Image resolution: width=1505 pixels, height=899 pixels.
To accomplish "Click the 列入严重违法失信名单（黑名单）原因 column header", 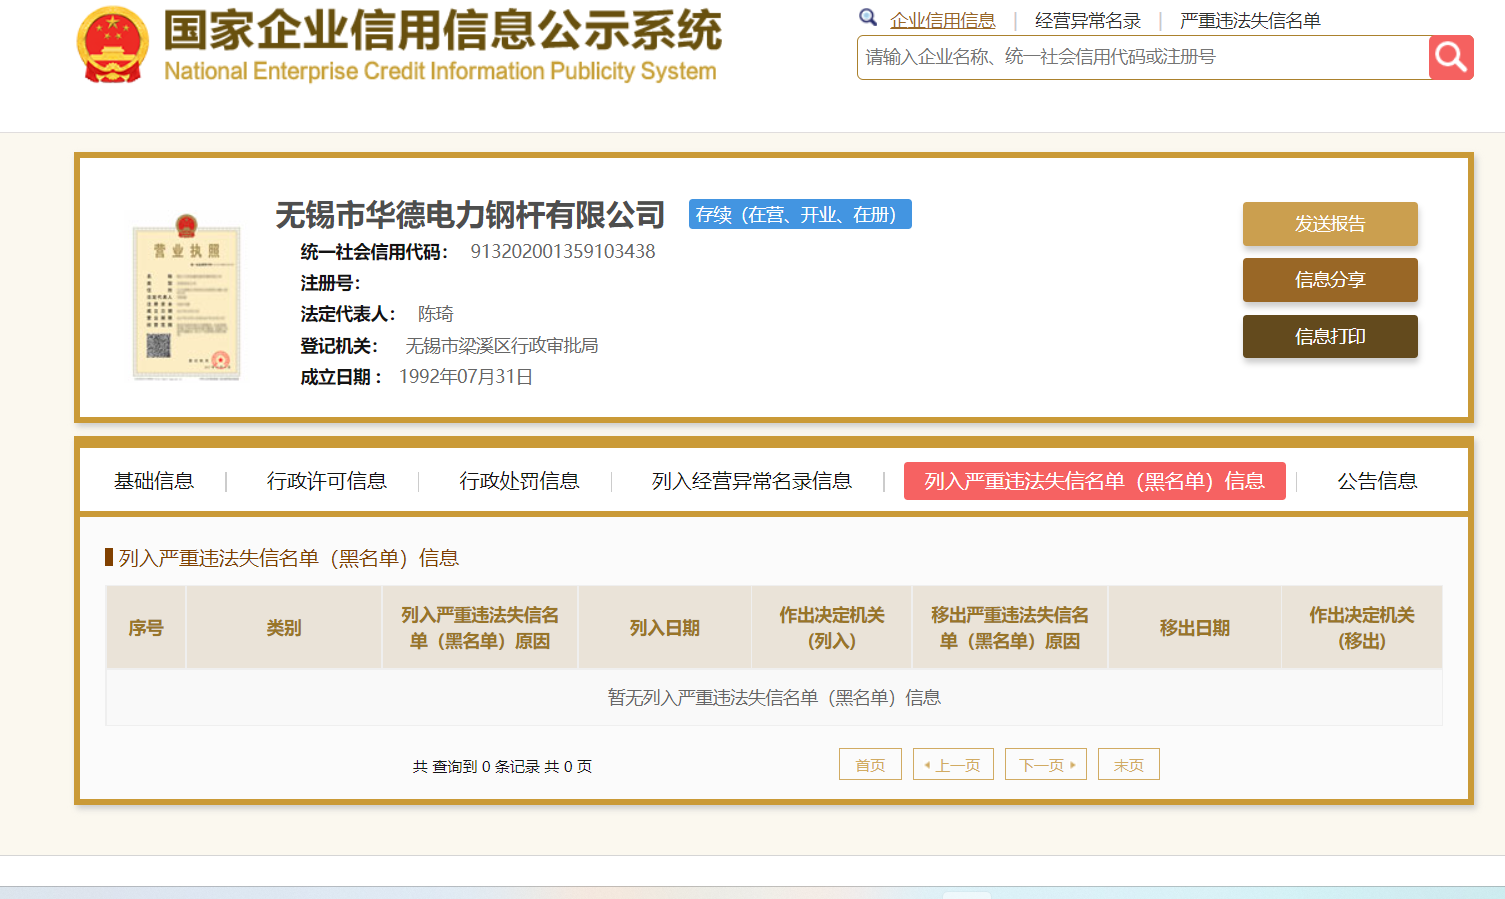I will [480, 628].
